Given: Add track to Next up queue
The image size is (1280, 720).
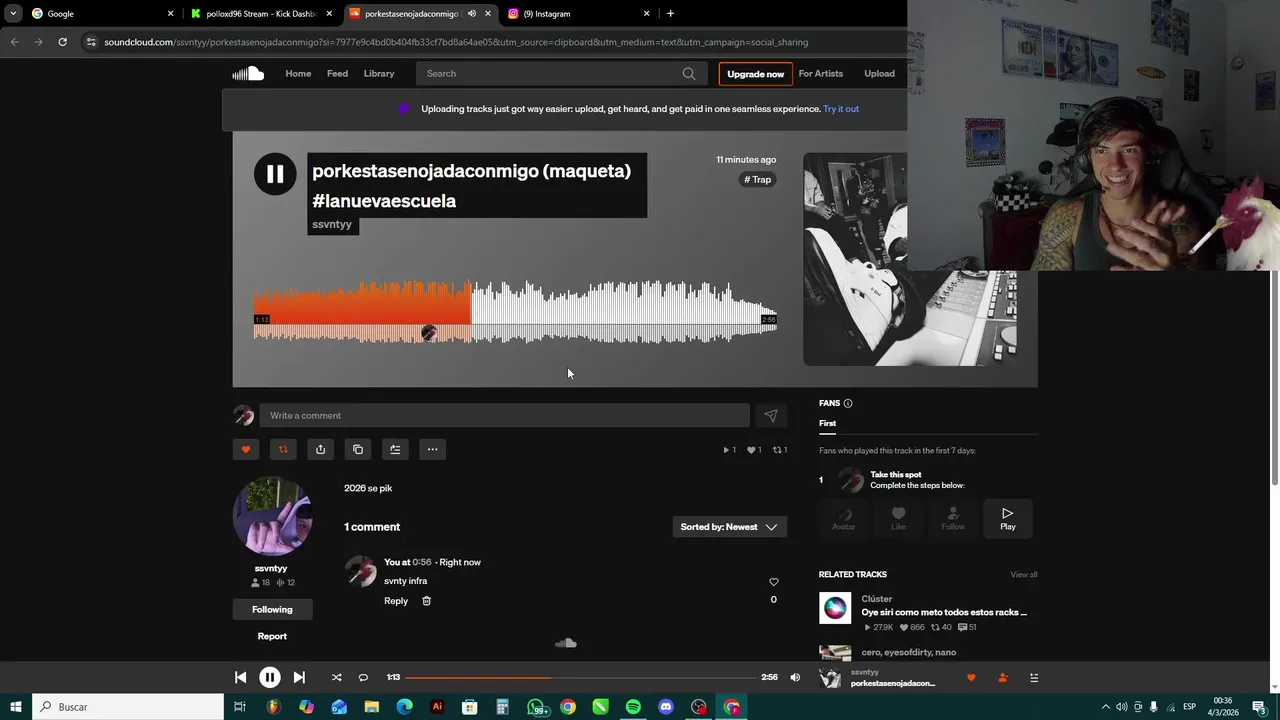Looking at the screenshot, I should point(395,449).
